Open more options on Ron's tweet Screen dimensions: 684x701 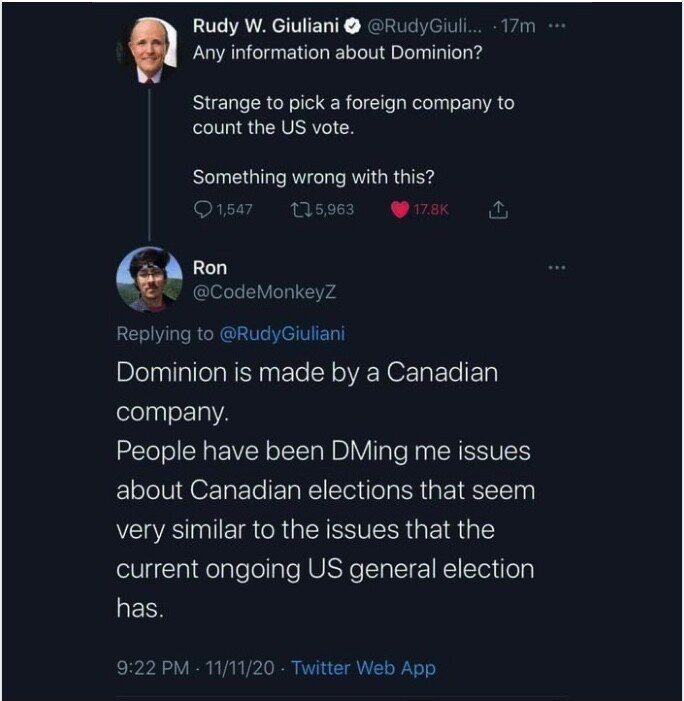(x=557, y=268)
